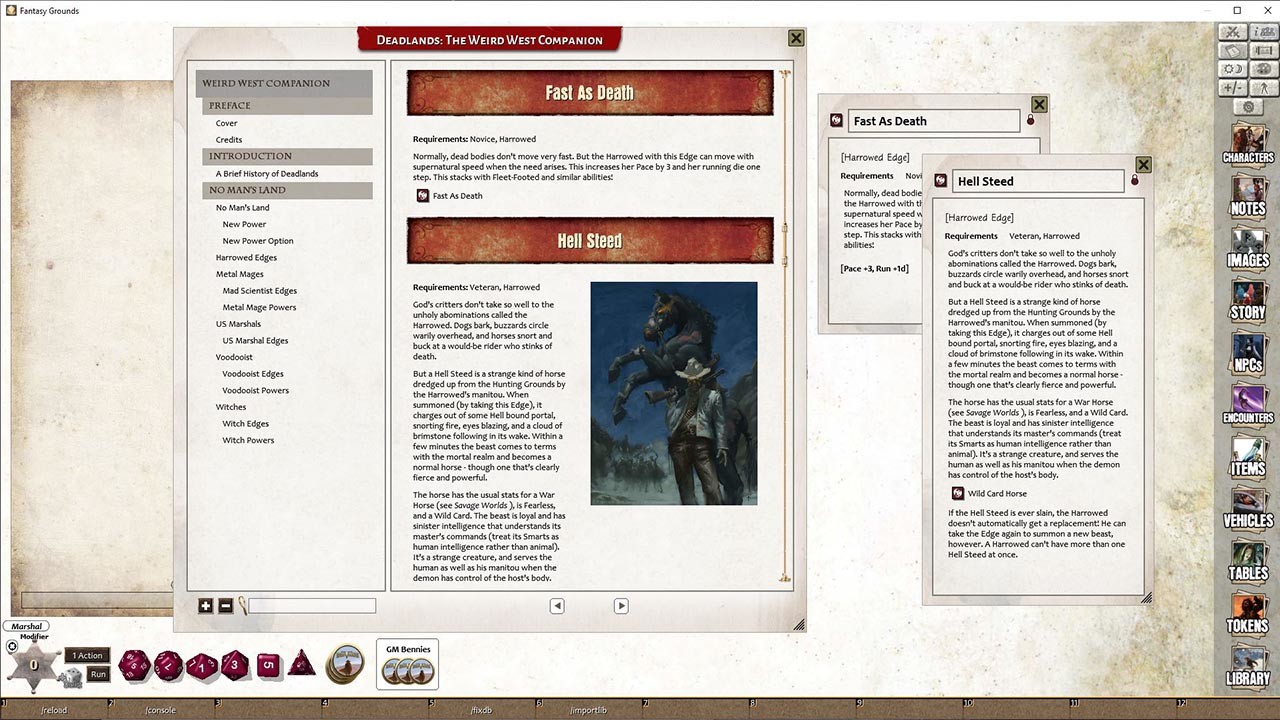Click the search field below the companion pages
Screen dimensions: 1280x720
click(x=310, y=606)
